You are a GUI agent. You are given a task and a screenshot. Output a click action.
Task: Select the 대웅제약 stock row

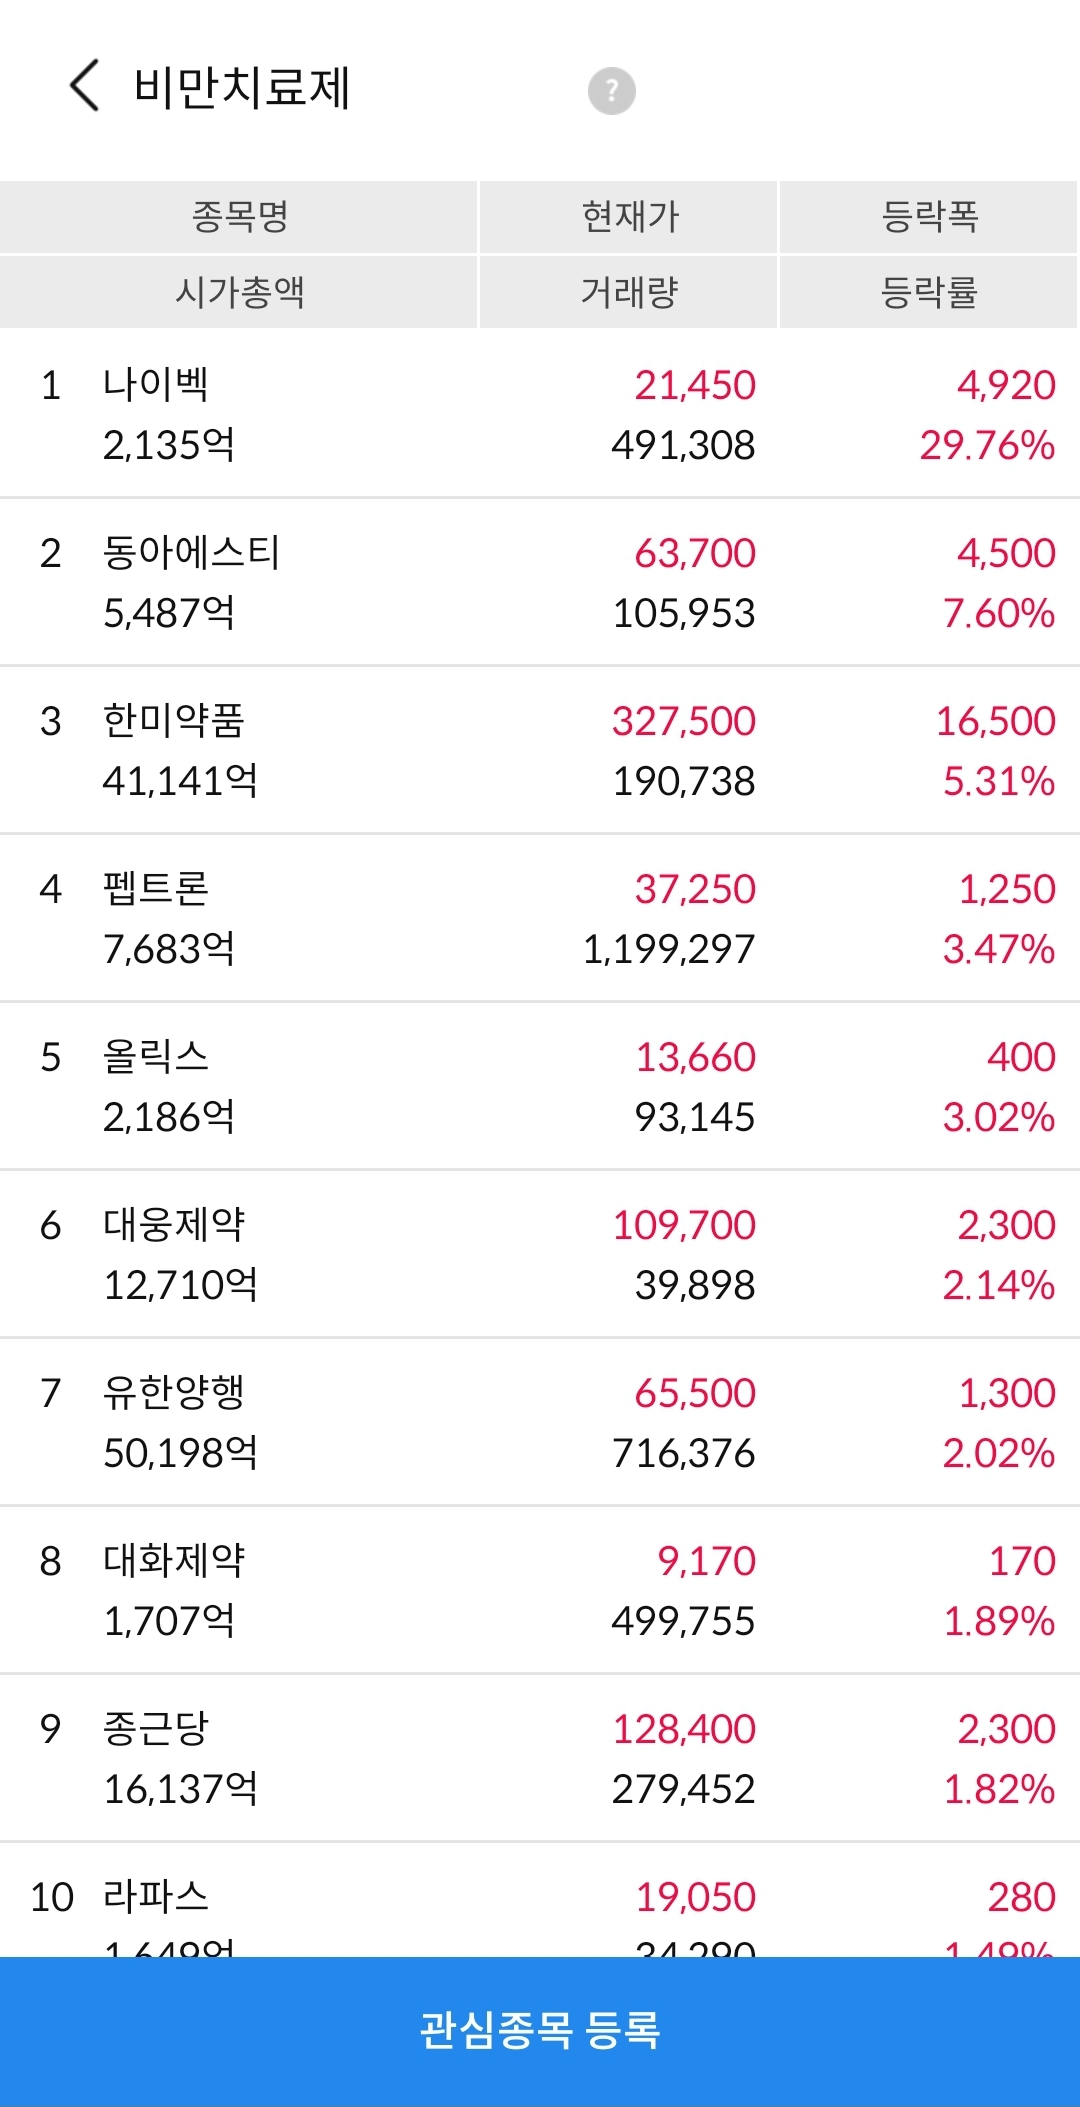pos(540,1254)
